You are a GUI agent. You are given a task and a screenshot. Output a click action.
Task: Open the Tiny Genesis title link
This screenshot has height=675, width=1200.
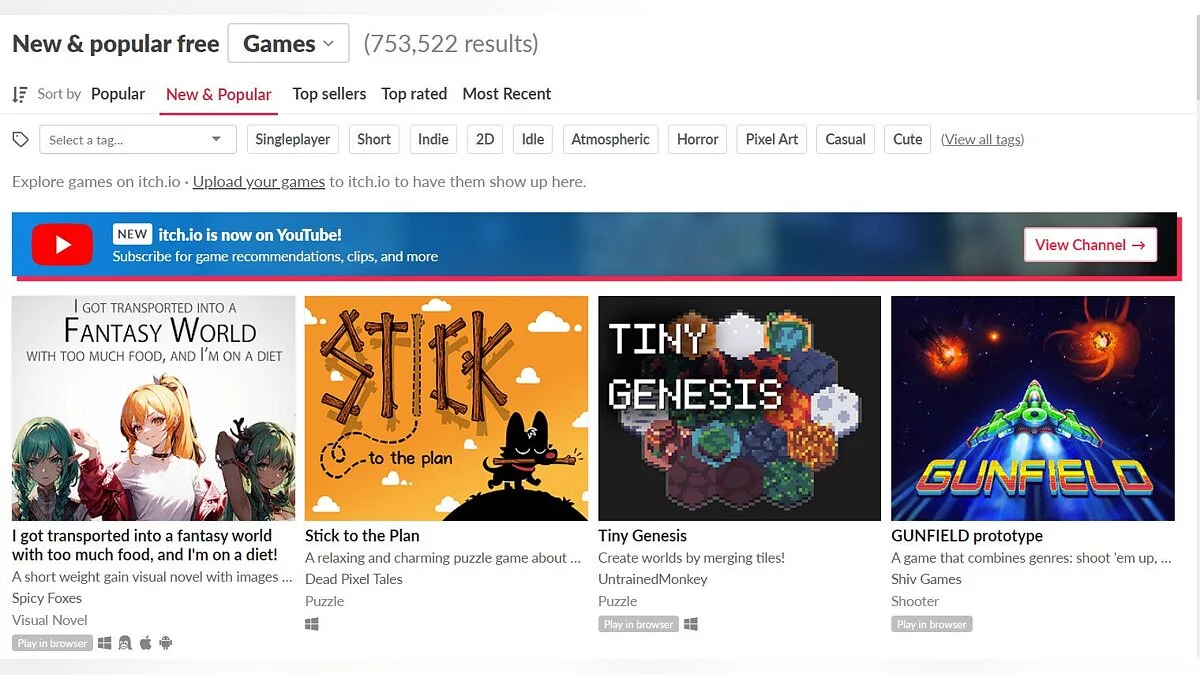pyautogui.click(x=642, y=536)
